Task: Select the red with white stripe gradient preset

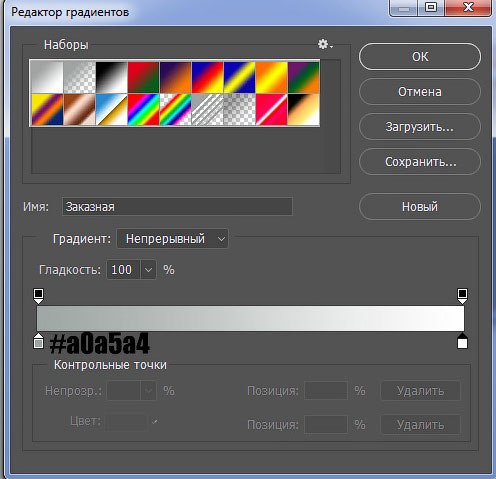Action: pyautogui.click(x=272, y=109)
